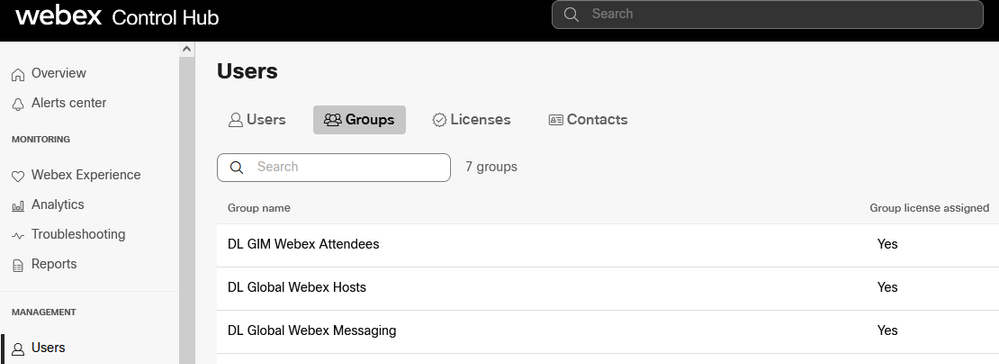Viewport: 999px width, 364px height.
Task: Switch to the Users tab
Action: coord(257,120)
